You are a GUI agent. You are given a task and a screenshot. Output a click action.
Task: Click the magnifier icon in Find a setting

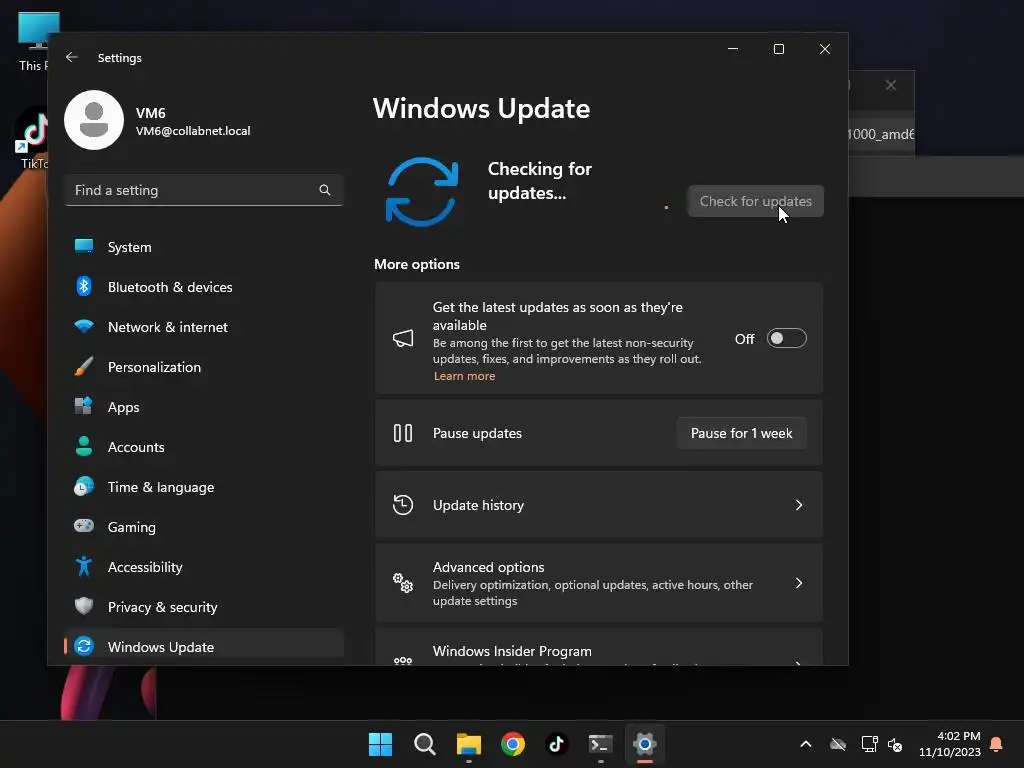click(325, 190)
